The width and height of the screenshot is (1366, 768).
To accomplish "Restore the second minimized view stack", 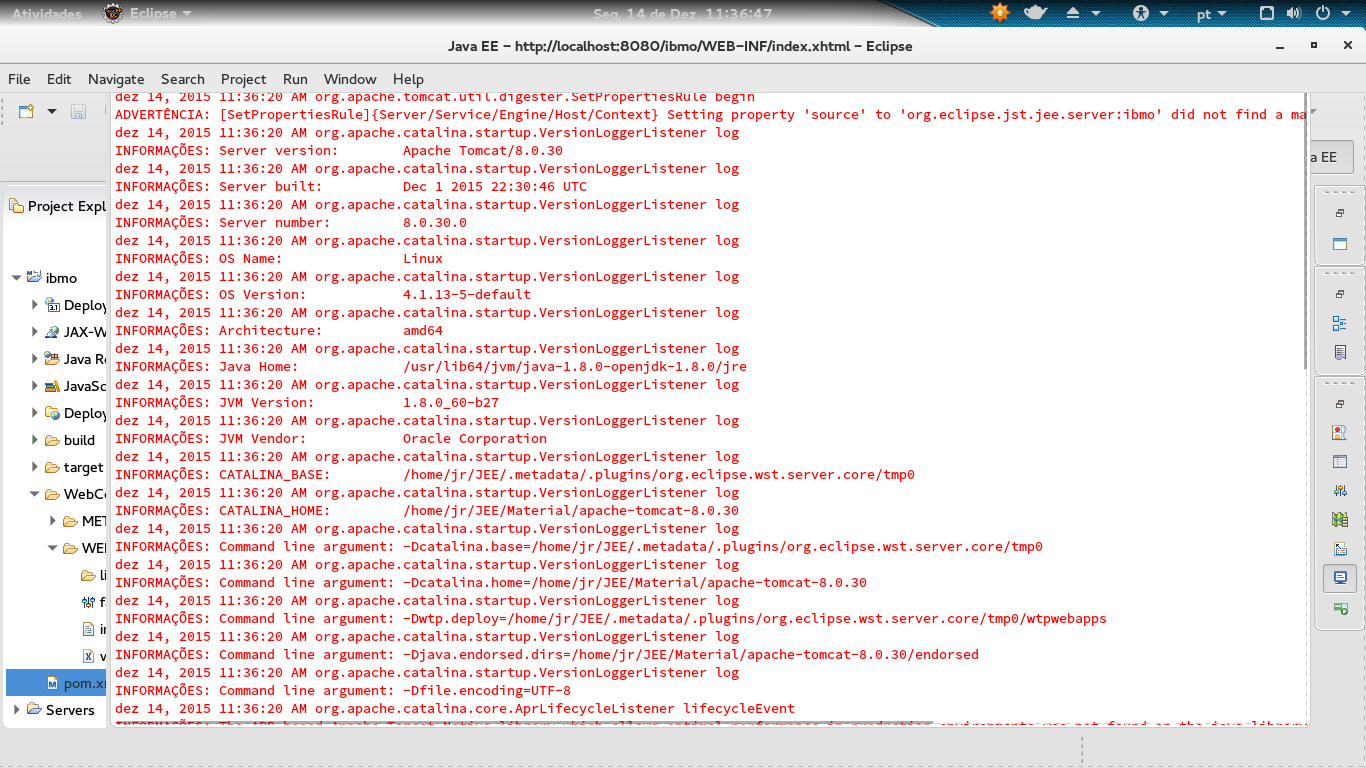I will (1340, 294).
